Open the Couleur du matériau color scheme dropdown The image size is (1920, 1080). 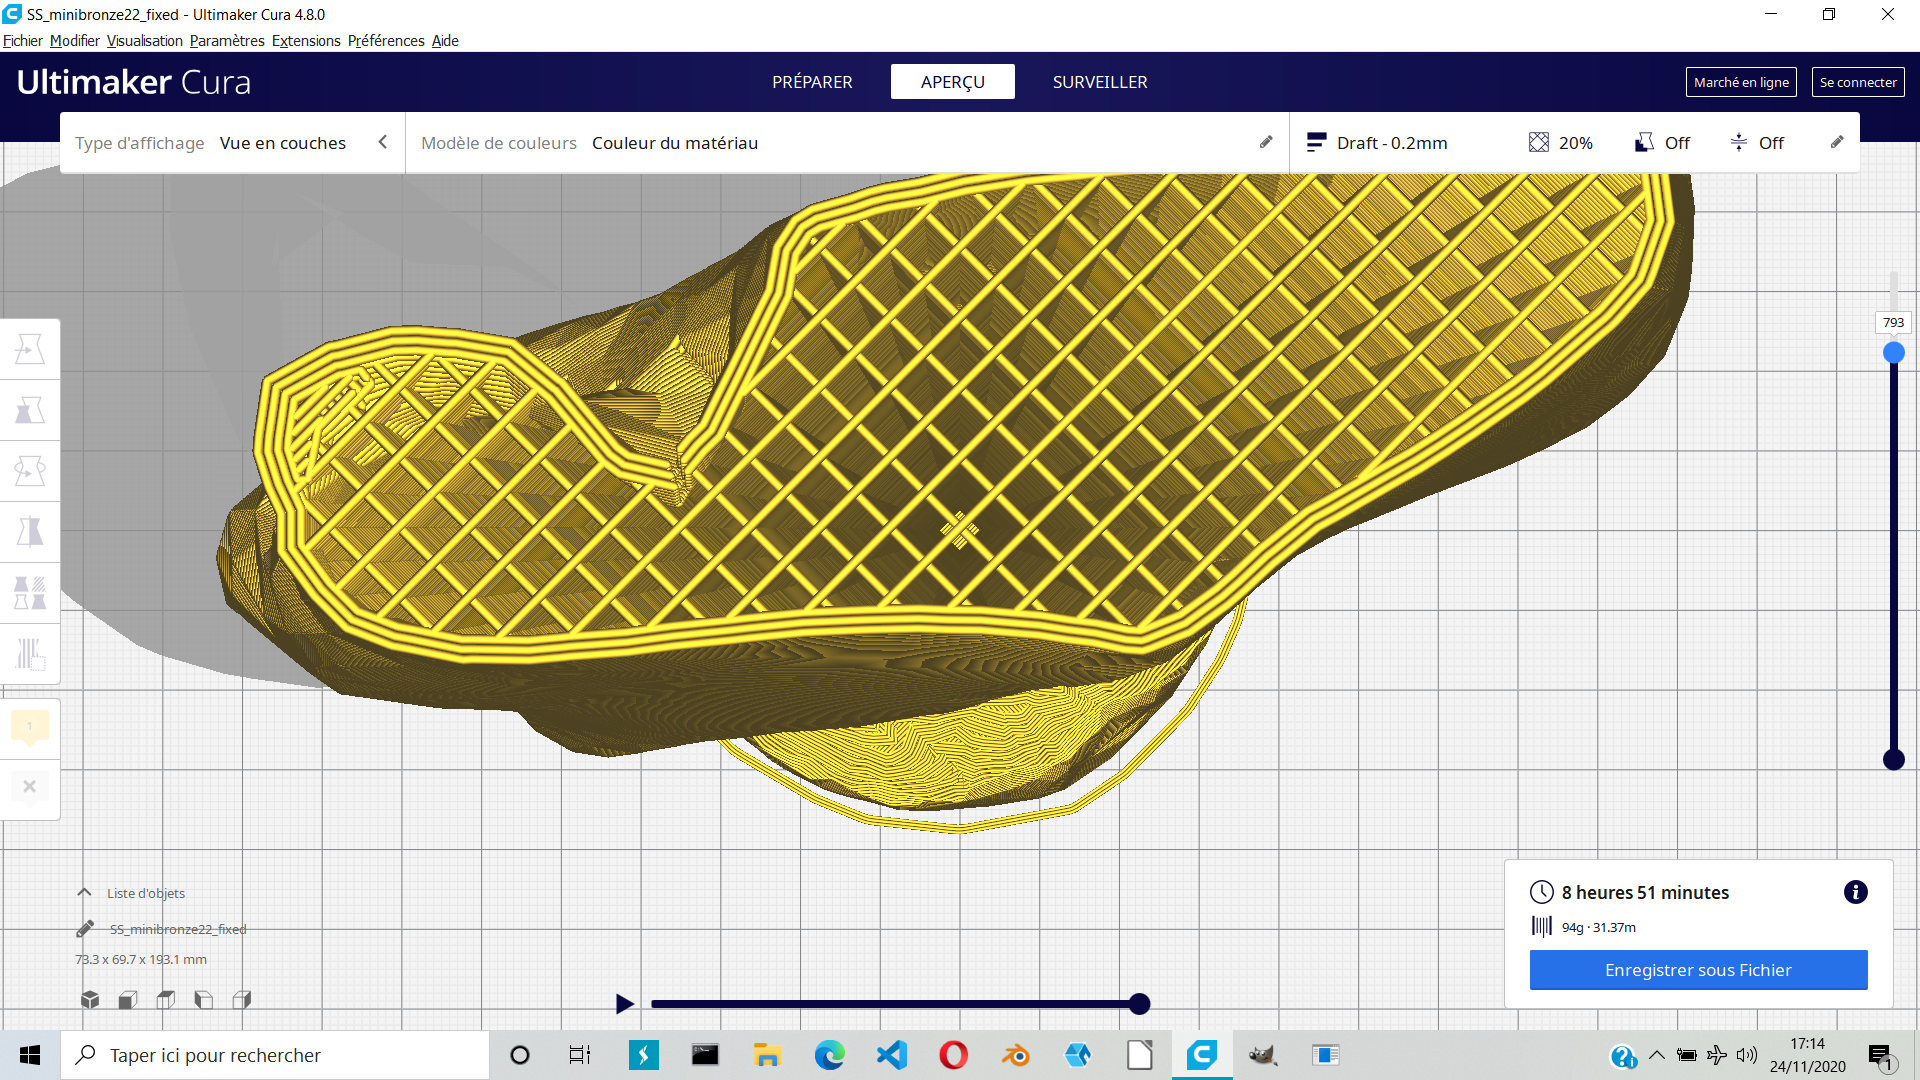tap(675, 143)
